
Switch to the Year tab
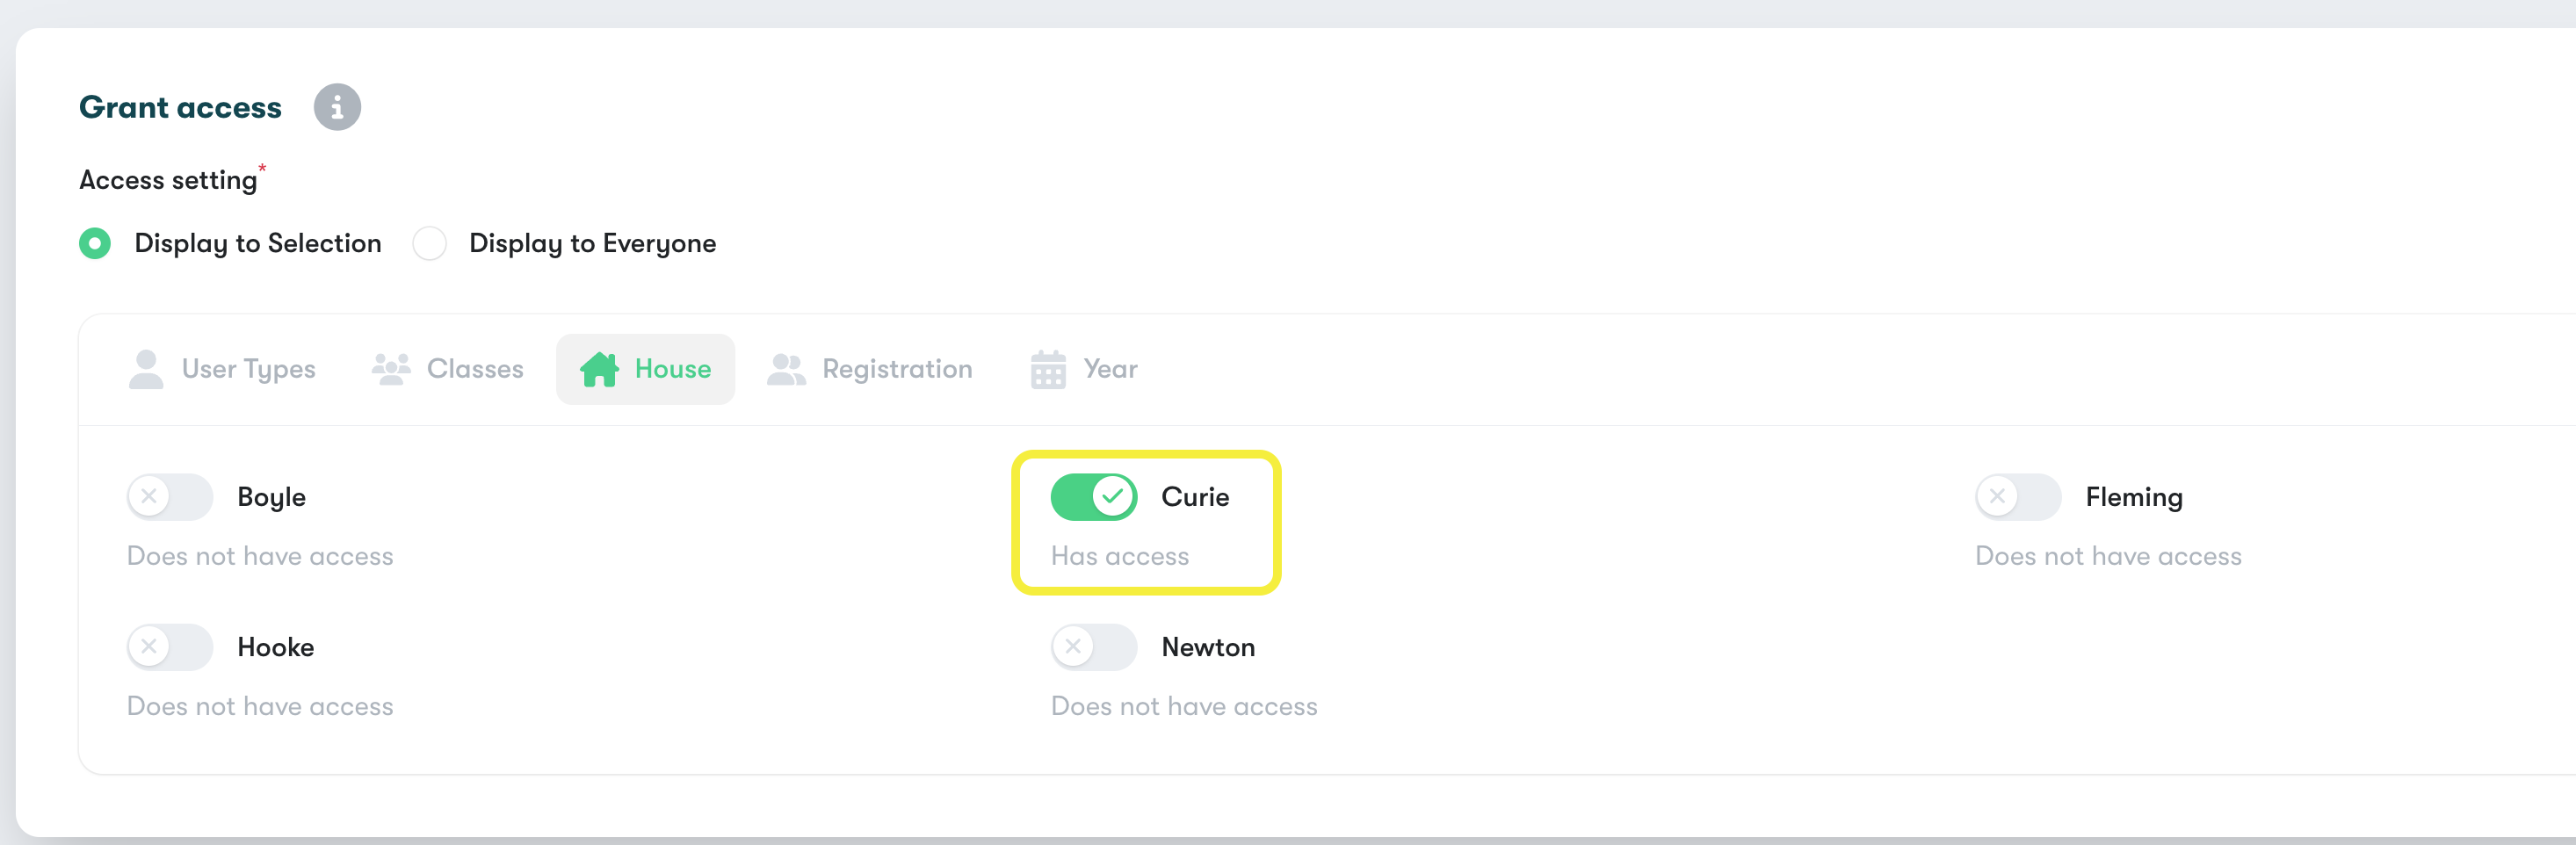point(1084,369)
